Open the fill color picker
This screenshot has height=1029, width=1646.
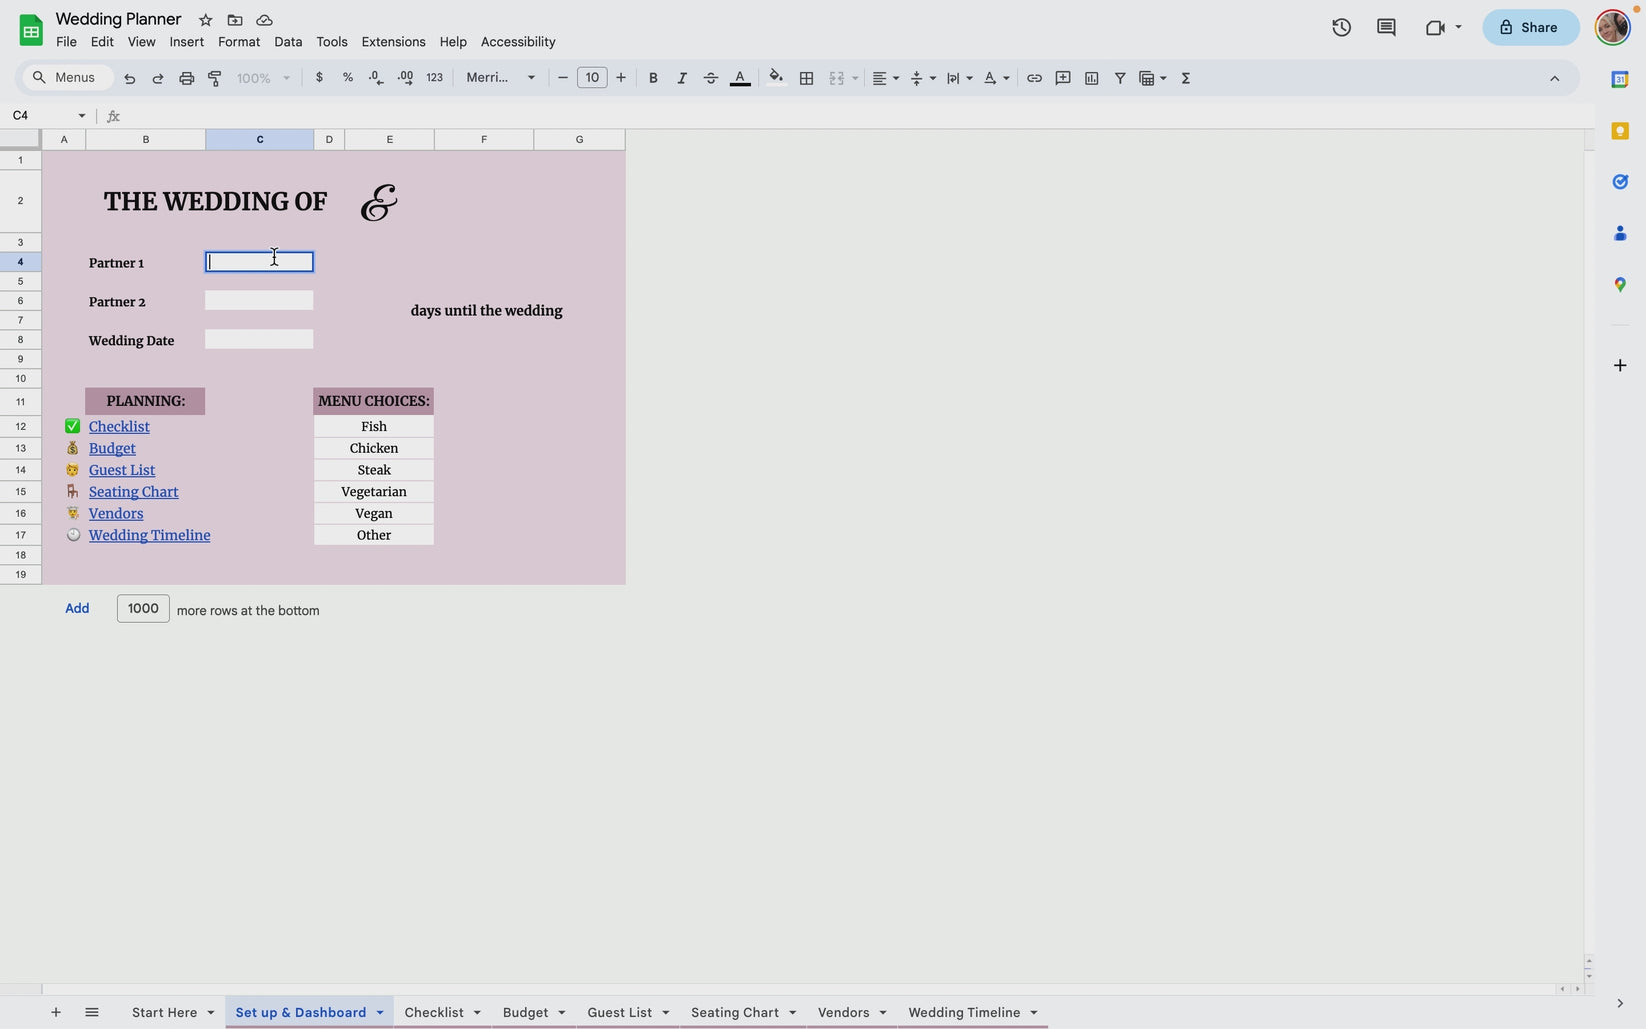point(775,78)
